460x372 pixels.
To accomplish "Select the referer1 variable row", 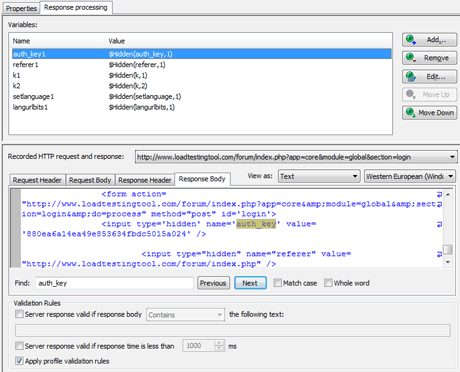I will [201, 65].
